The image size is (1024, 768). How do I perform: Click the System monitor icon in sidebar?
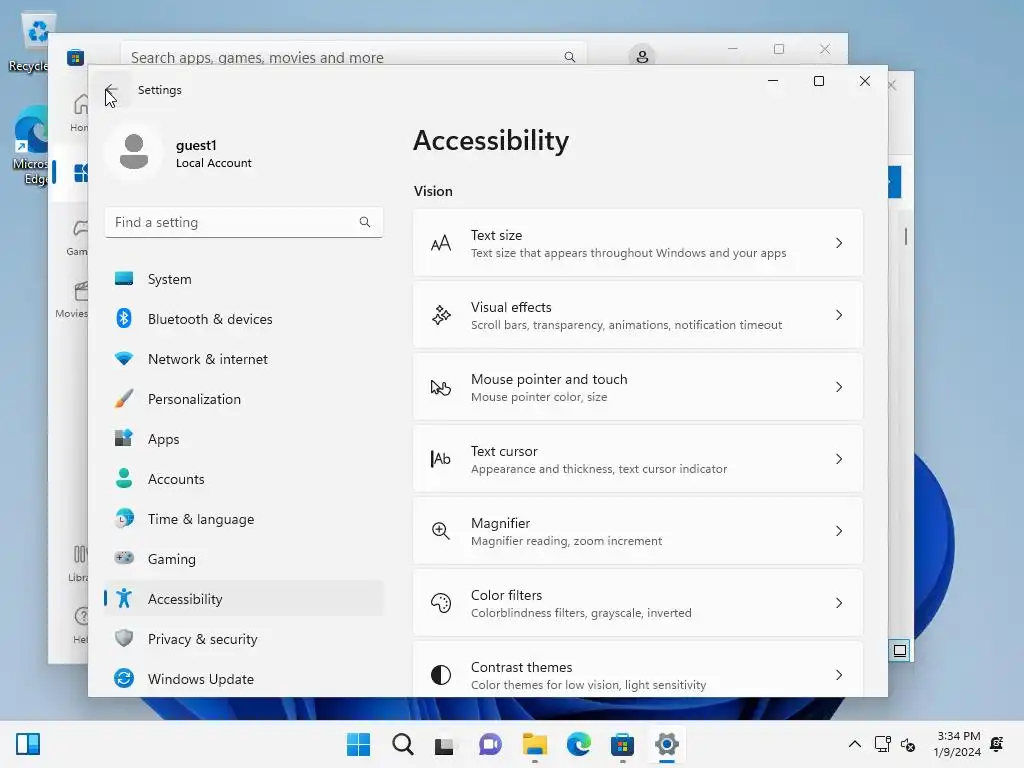123,279
